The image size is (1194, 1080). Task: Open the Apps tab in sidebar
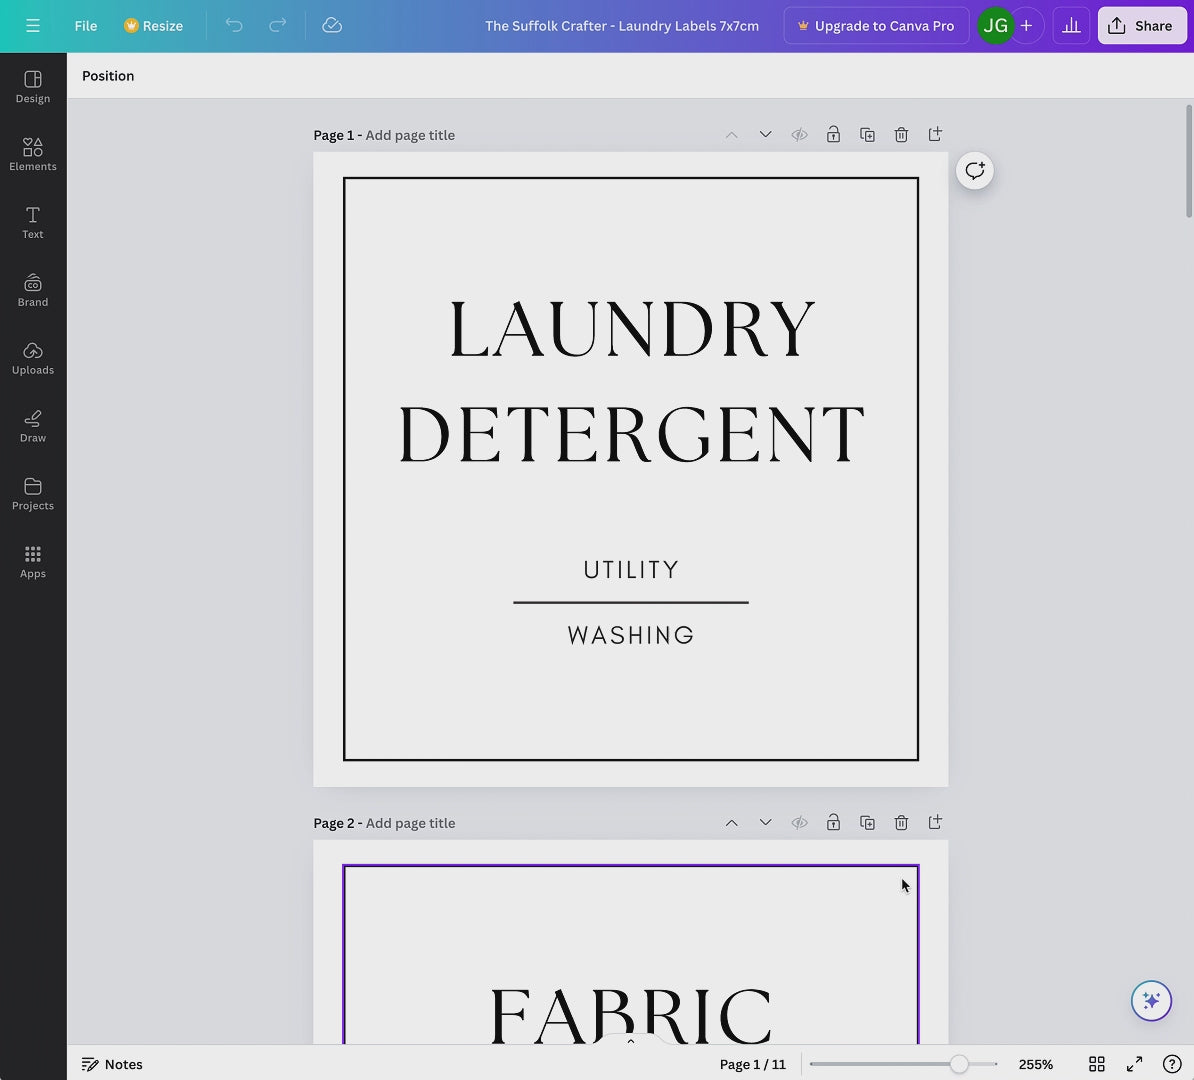coord(33,561)
